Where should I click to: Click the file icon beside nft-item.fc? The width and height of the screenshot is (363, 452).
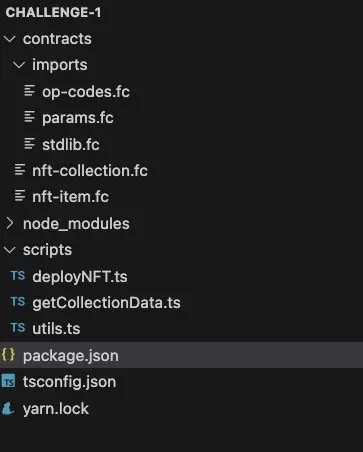(x=20, y=196)
